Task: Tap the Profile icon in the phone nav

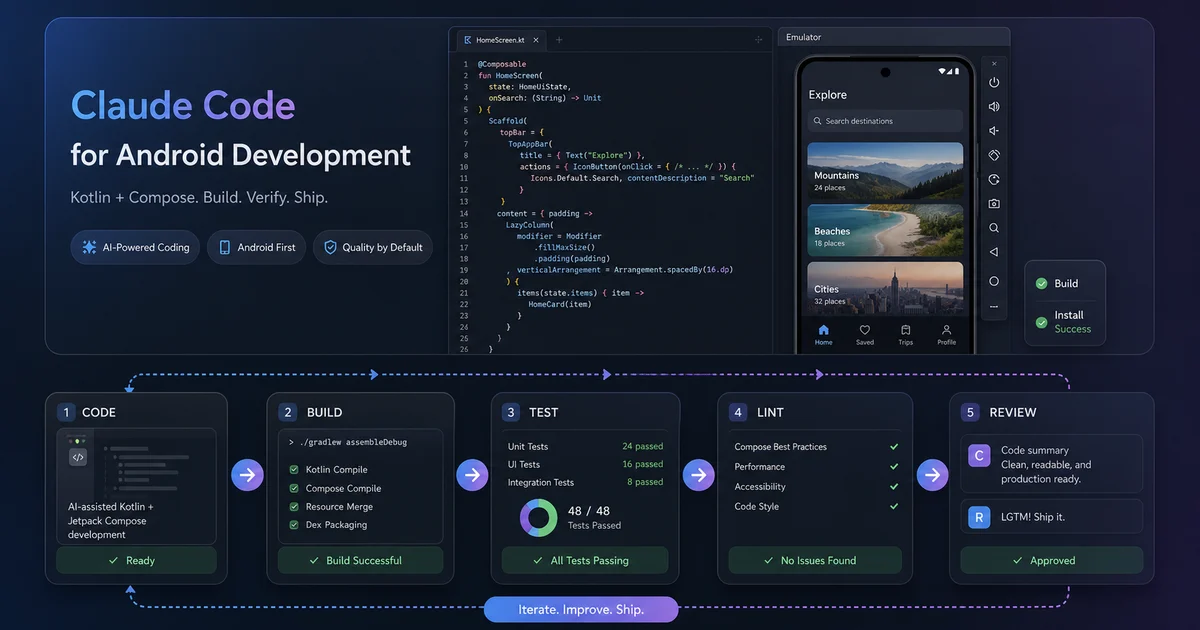Action: point(946,330)
